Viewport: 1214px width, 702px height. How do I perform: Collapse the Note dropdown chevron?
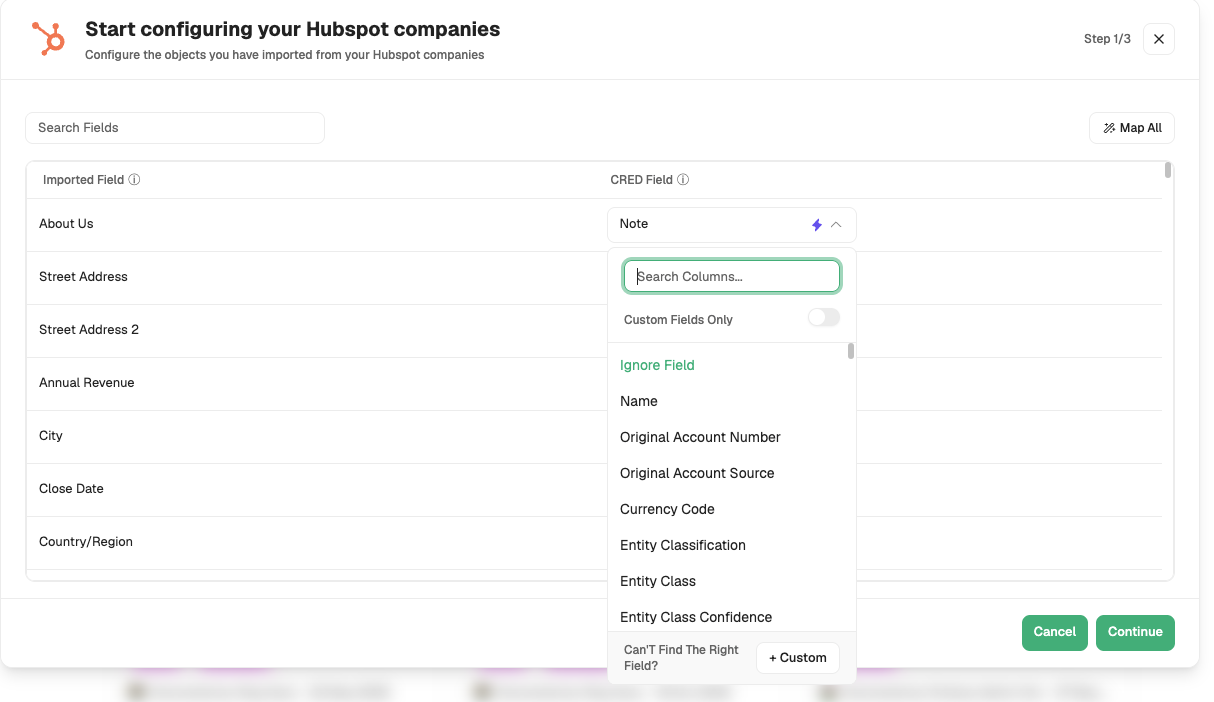[x=836, y=225]
